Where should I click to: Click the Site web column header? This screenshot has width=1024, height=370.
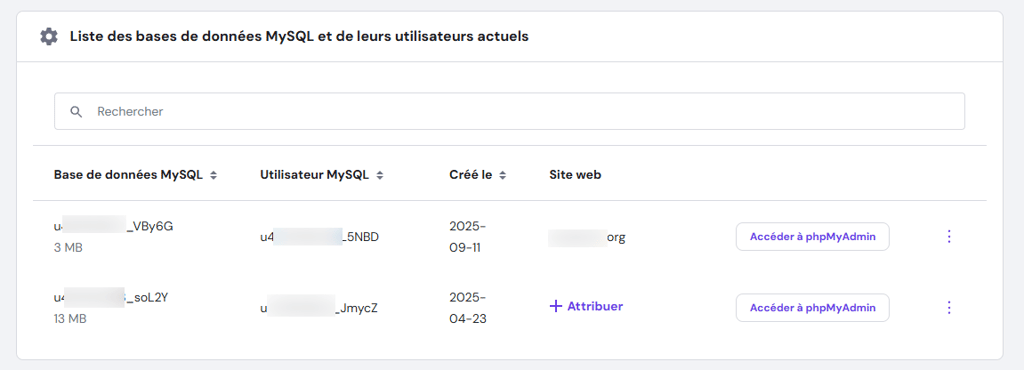(575, 175)
